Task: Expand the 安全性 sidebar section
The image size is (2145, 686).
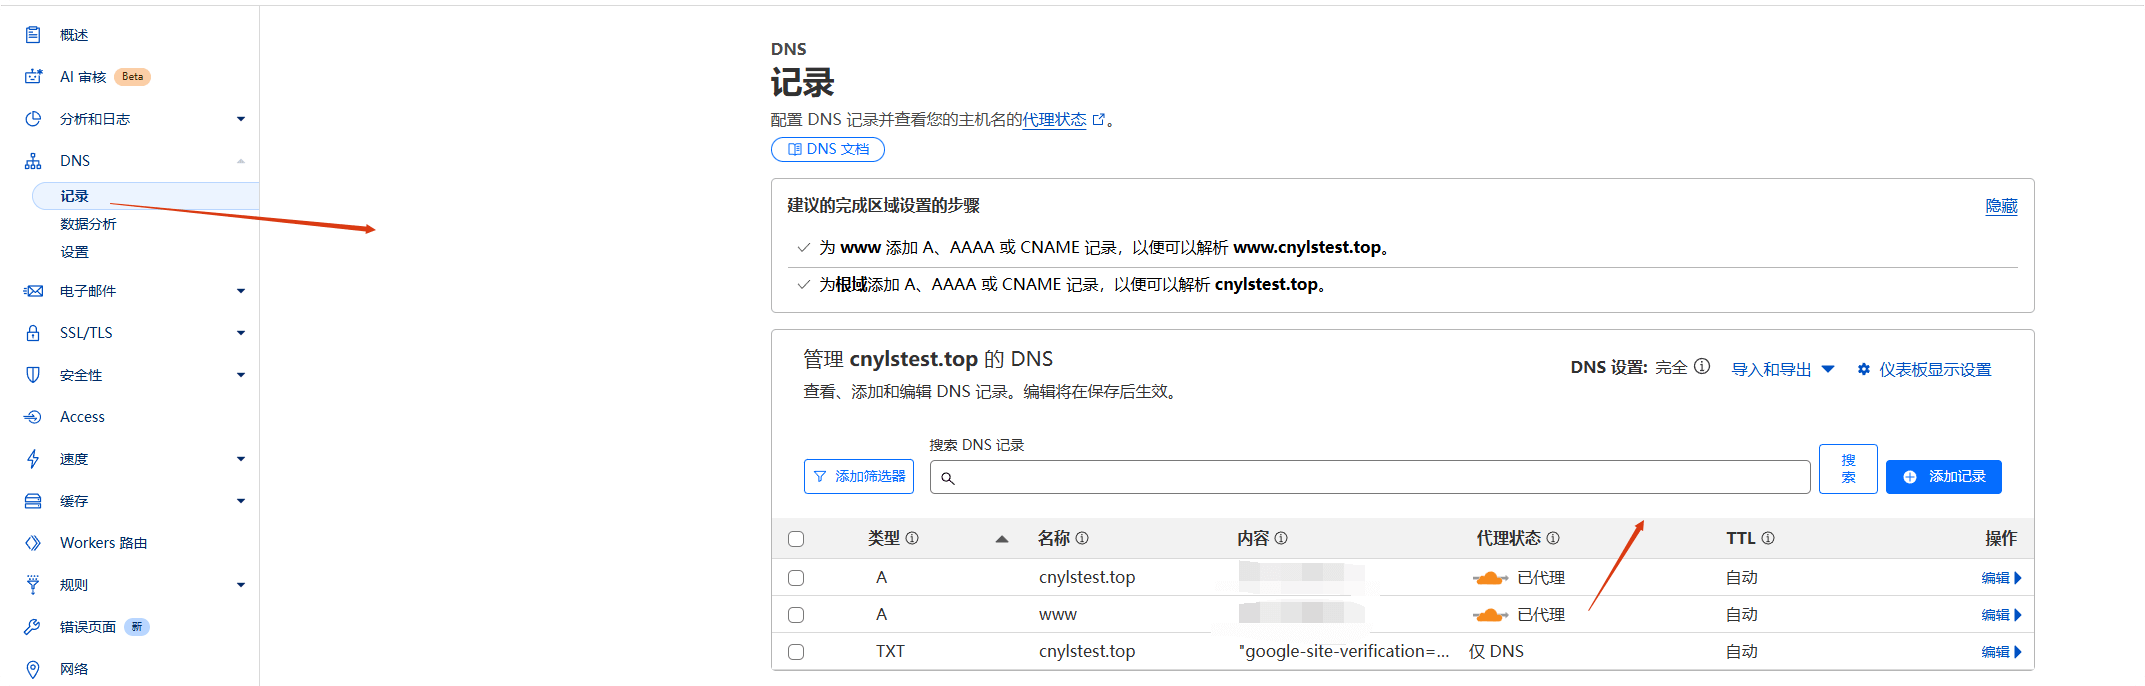Action: tap(241, 375)
